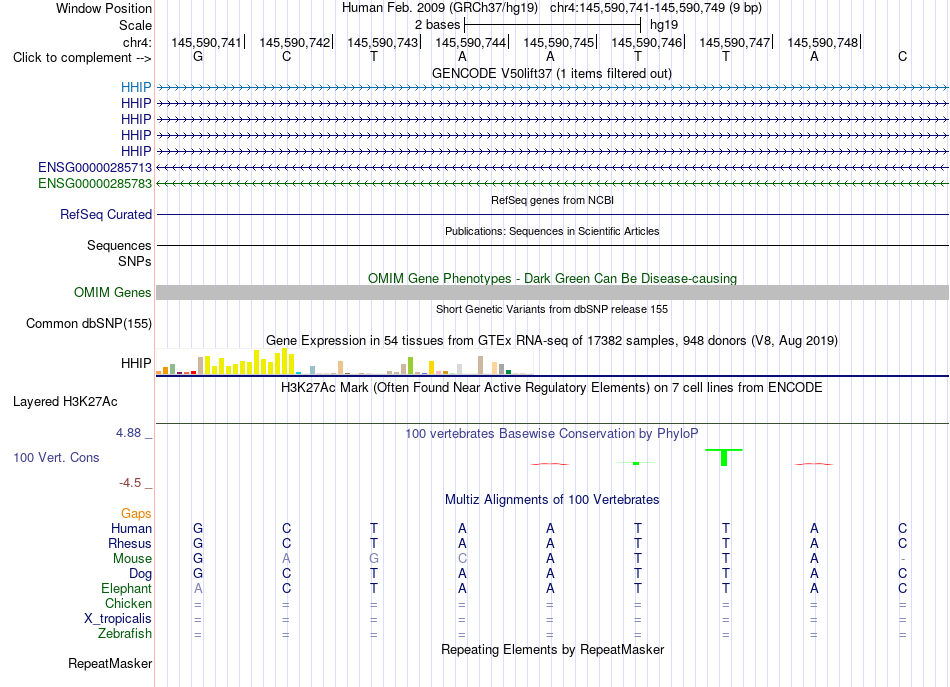Select the OMIM Genes track label
The width and height of the screenshot is (950, 687).
tap(112, 293)
